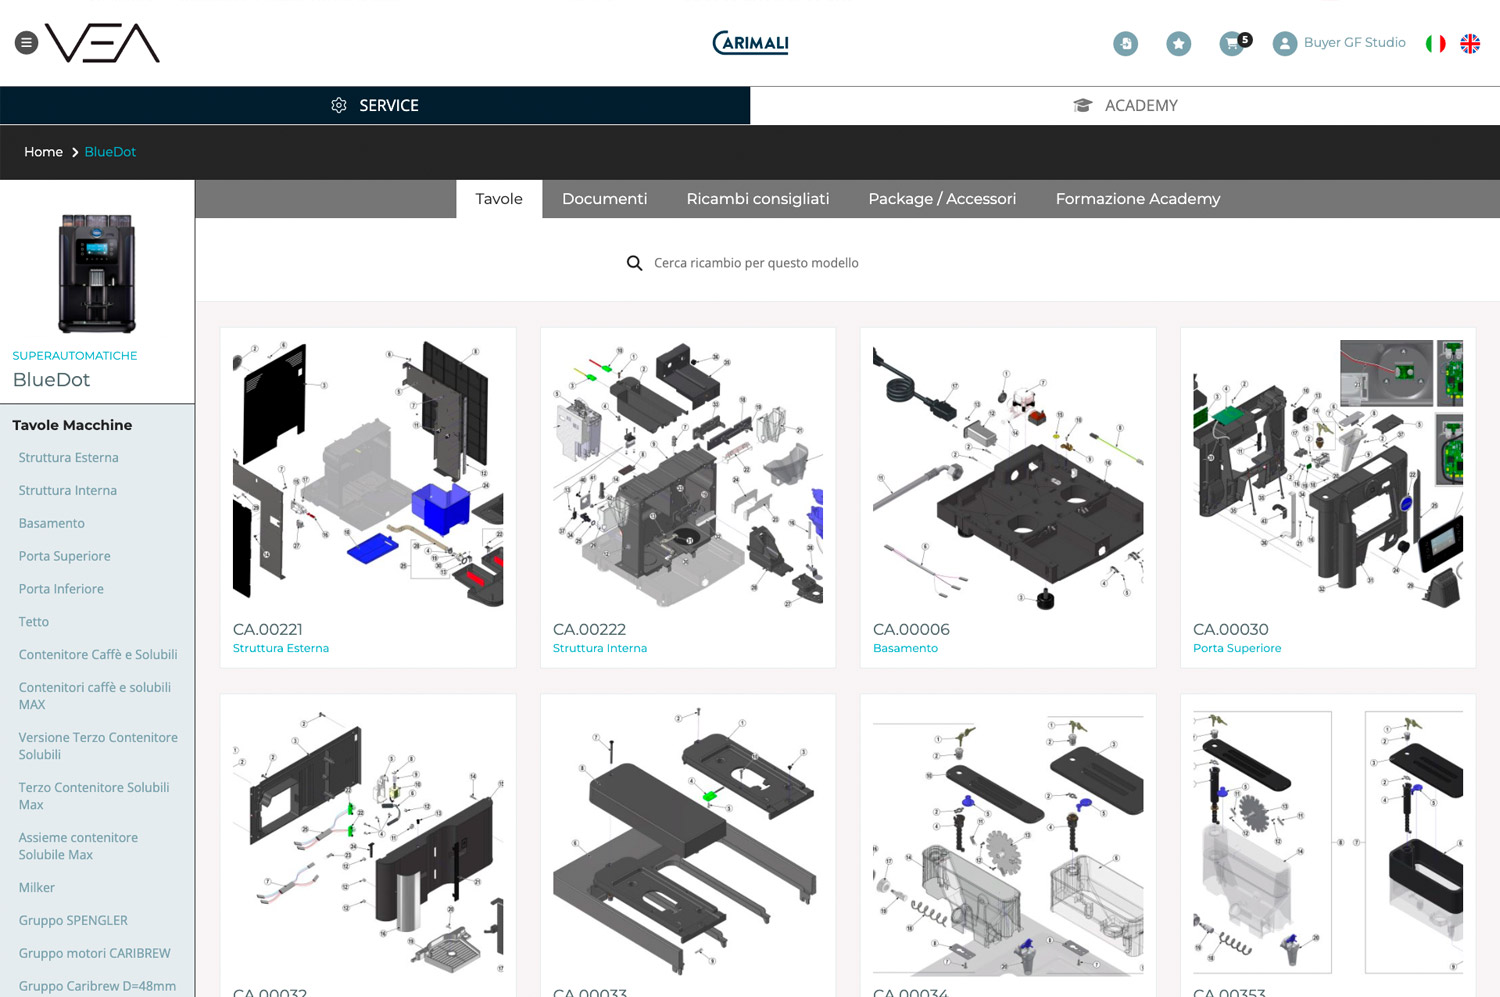This screenshot has width=1500, height=997.
Task: Switch language to English UK flag
Action: click(x=1469, y=44)
